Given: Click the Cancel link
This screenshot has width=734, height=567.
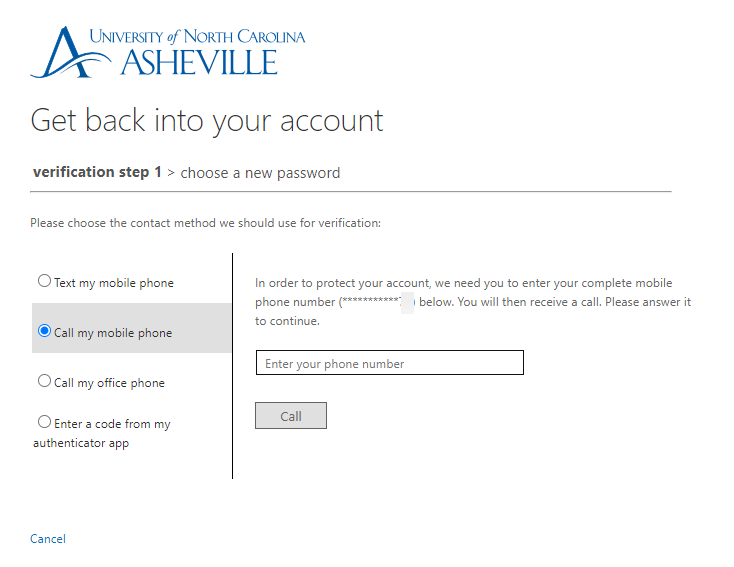Looking at the screenshot, I should point(48,539).
